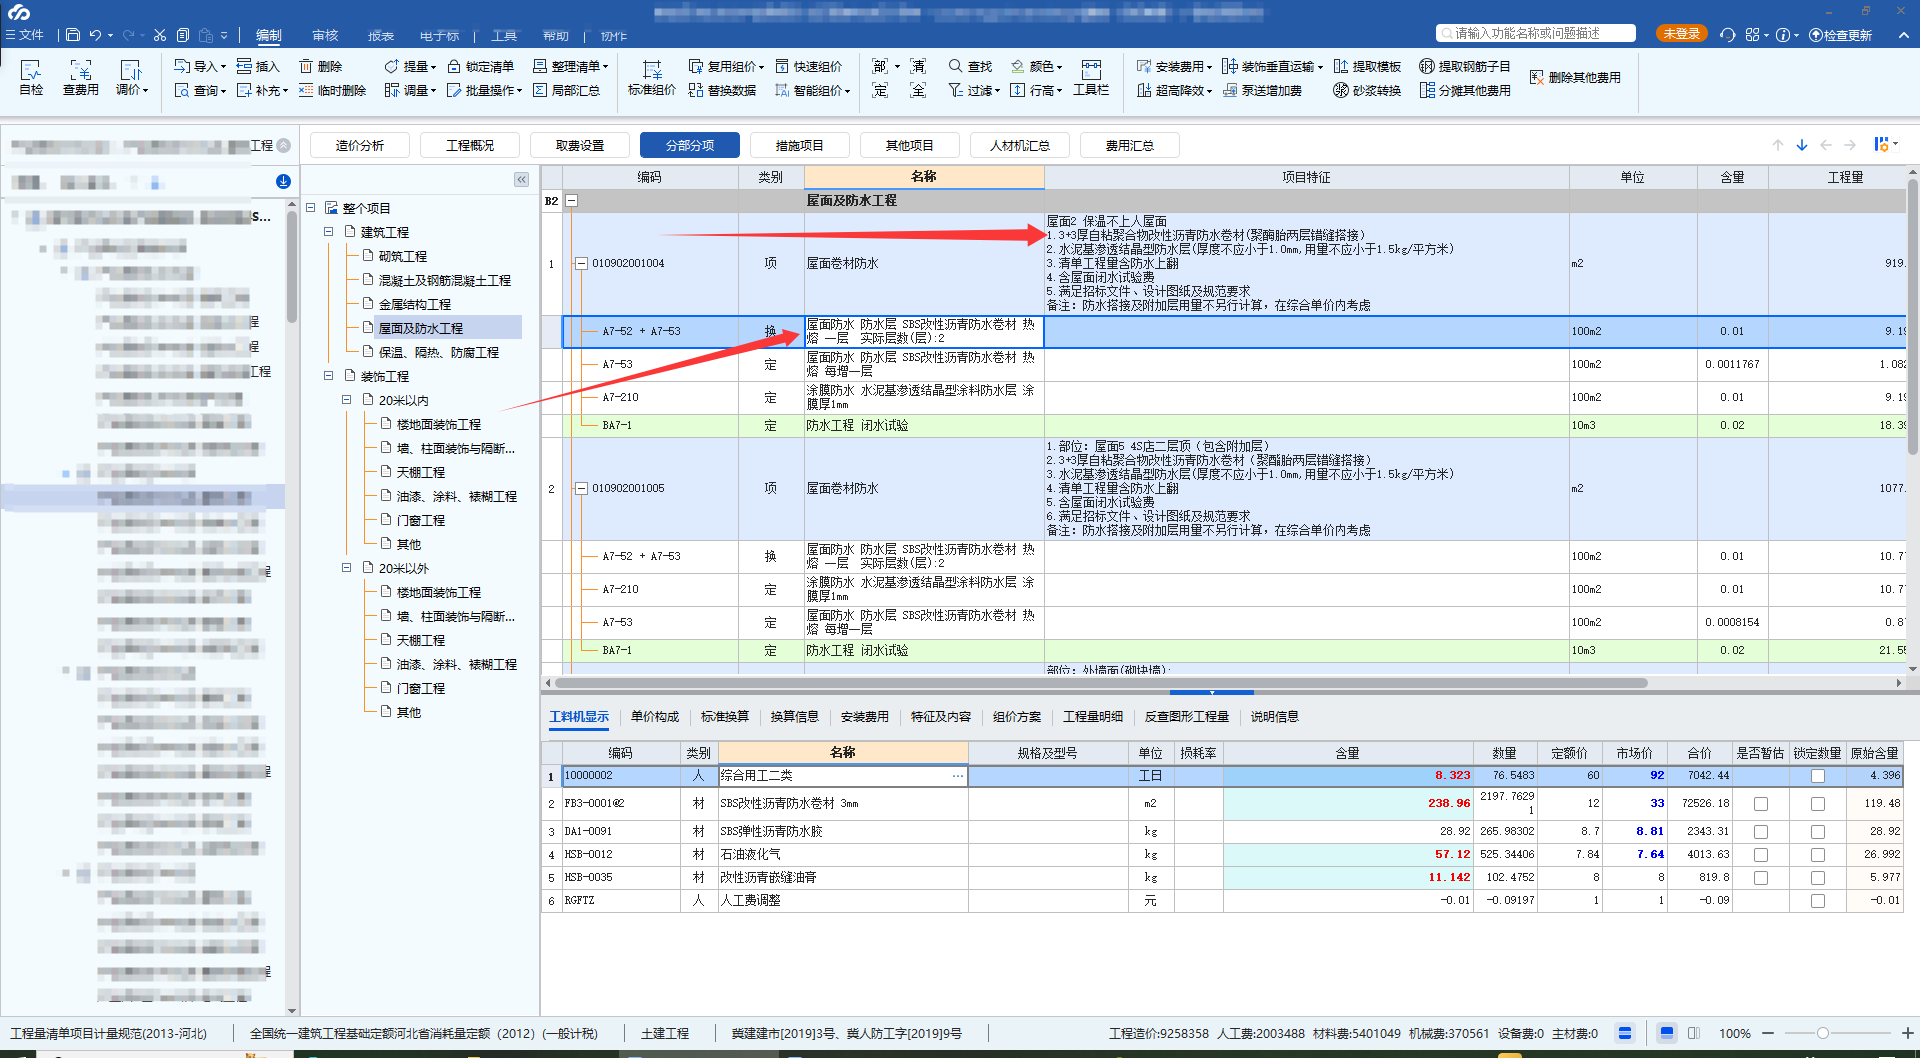The width and height of the screenshot is (1920, 1058).
Task: Switch to the 审核 ribbon tab
Action: [x=325, y=36]
